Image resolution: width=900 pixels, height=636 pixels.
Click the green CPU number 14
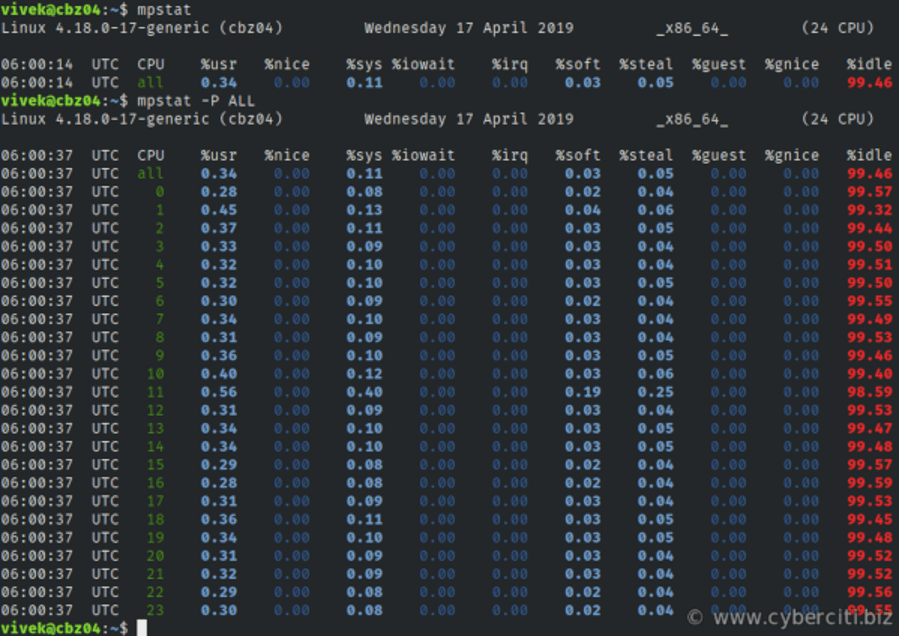pos(155,447)
